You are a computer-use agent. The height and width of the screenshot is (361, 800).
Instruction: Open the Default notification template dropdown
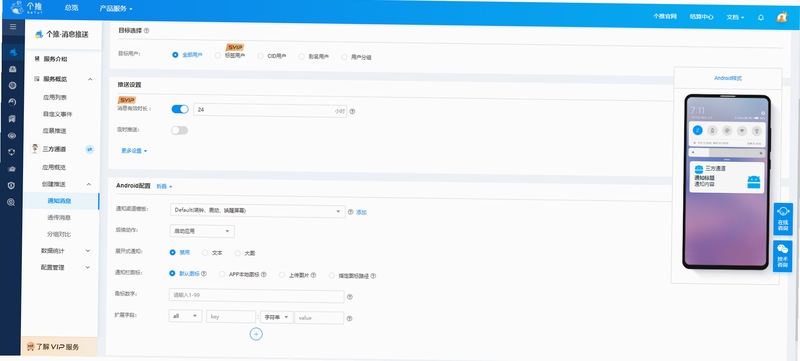click(x=257, y=211)
